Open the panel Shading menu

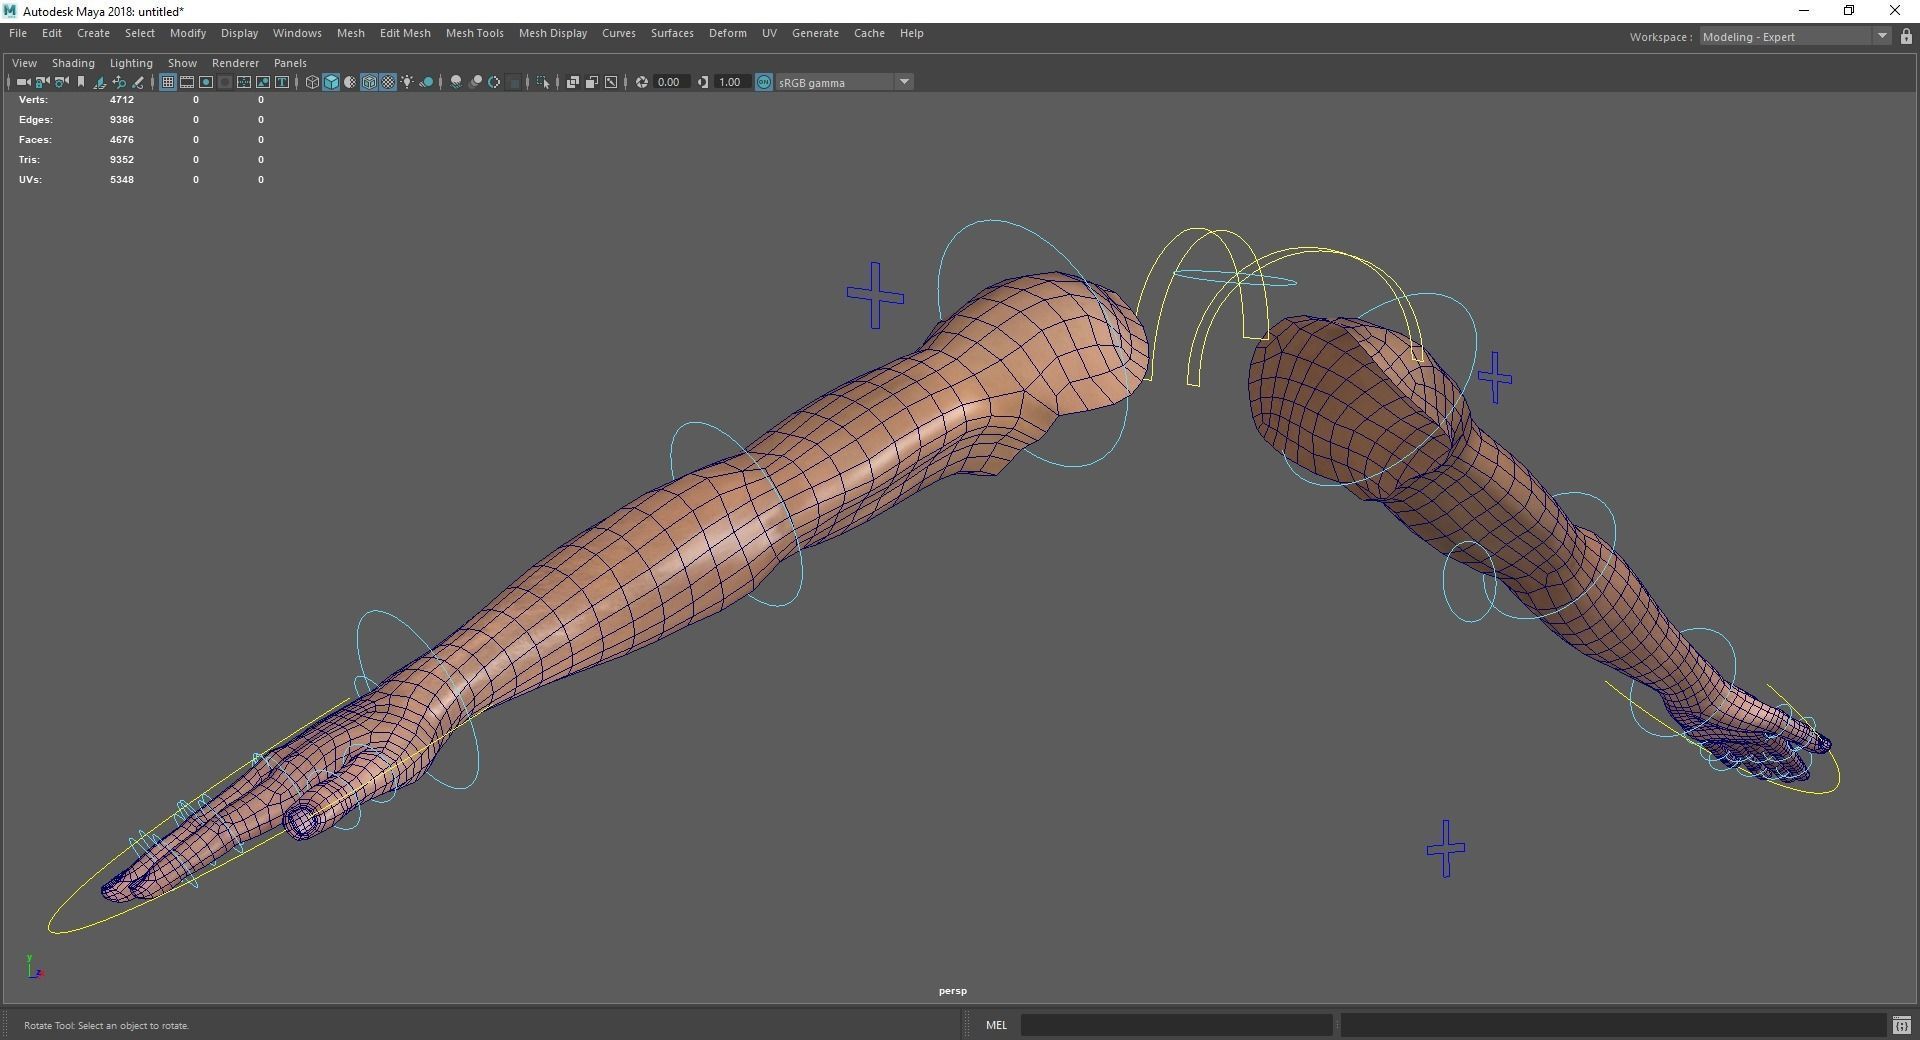point(73,63)
